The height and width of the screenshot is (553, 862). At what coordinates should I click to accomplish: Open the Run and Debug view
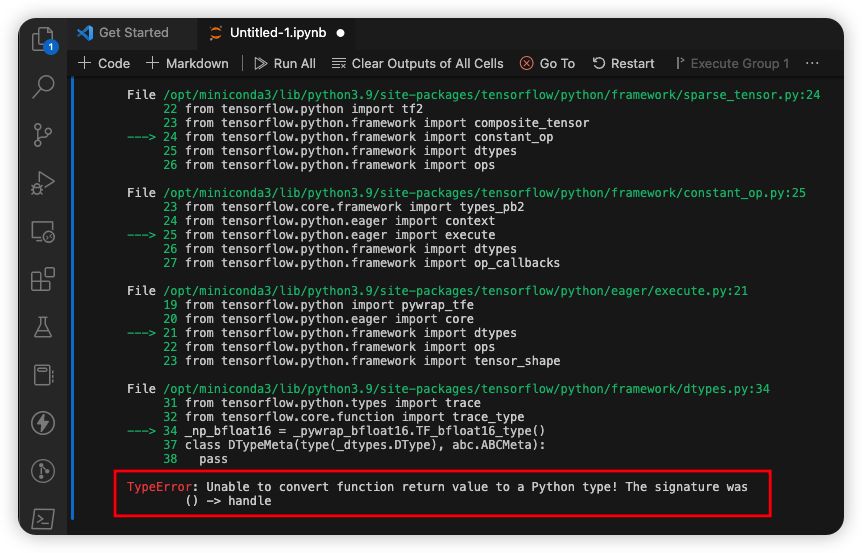click(x=43, y=183)
